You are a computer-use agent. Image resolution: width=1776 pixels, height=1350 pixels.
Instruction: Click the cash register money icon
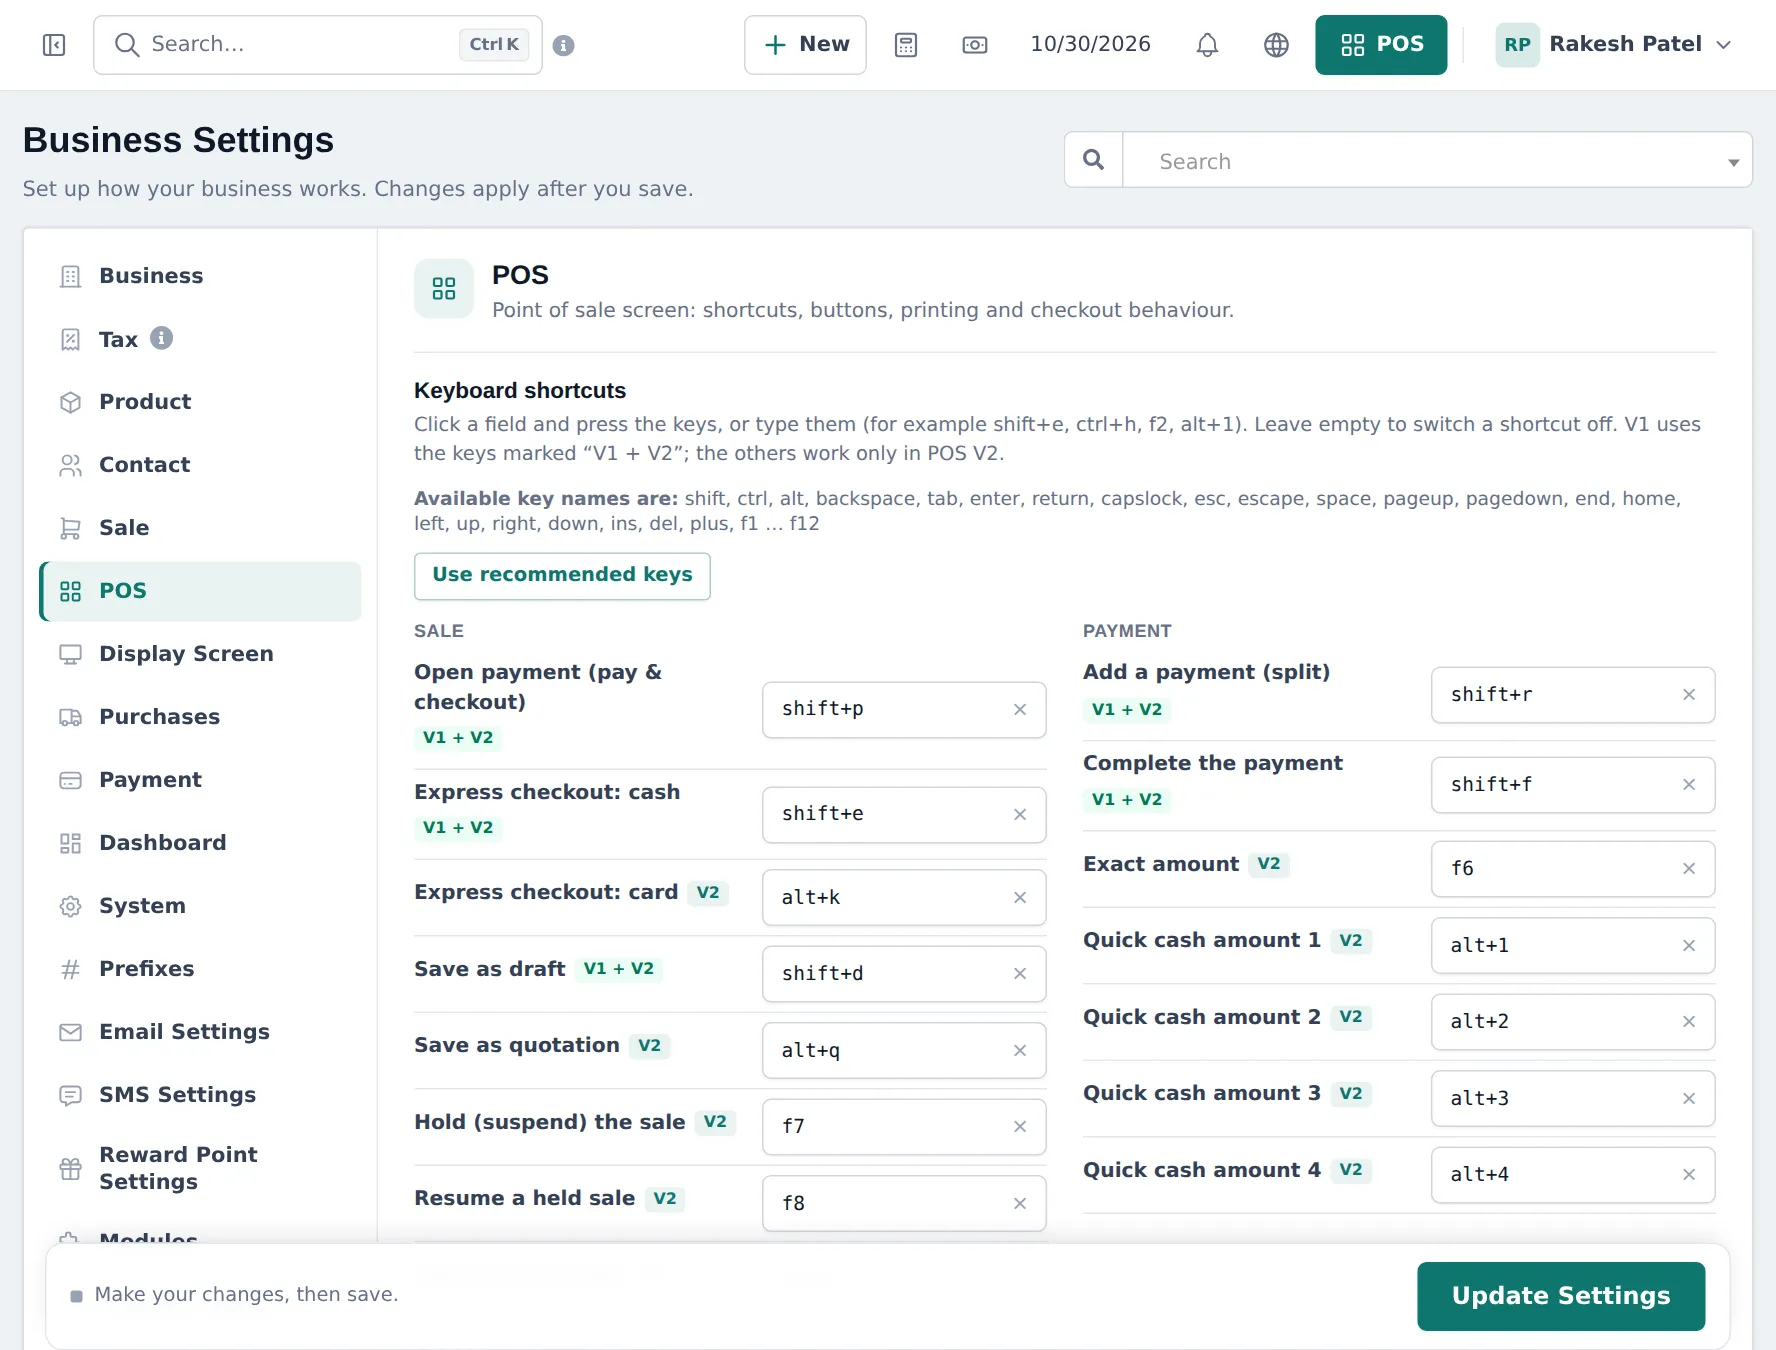tap(975, 45)
